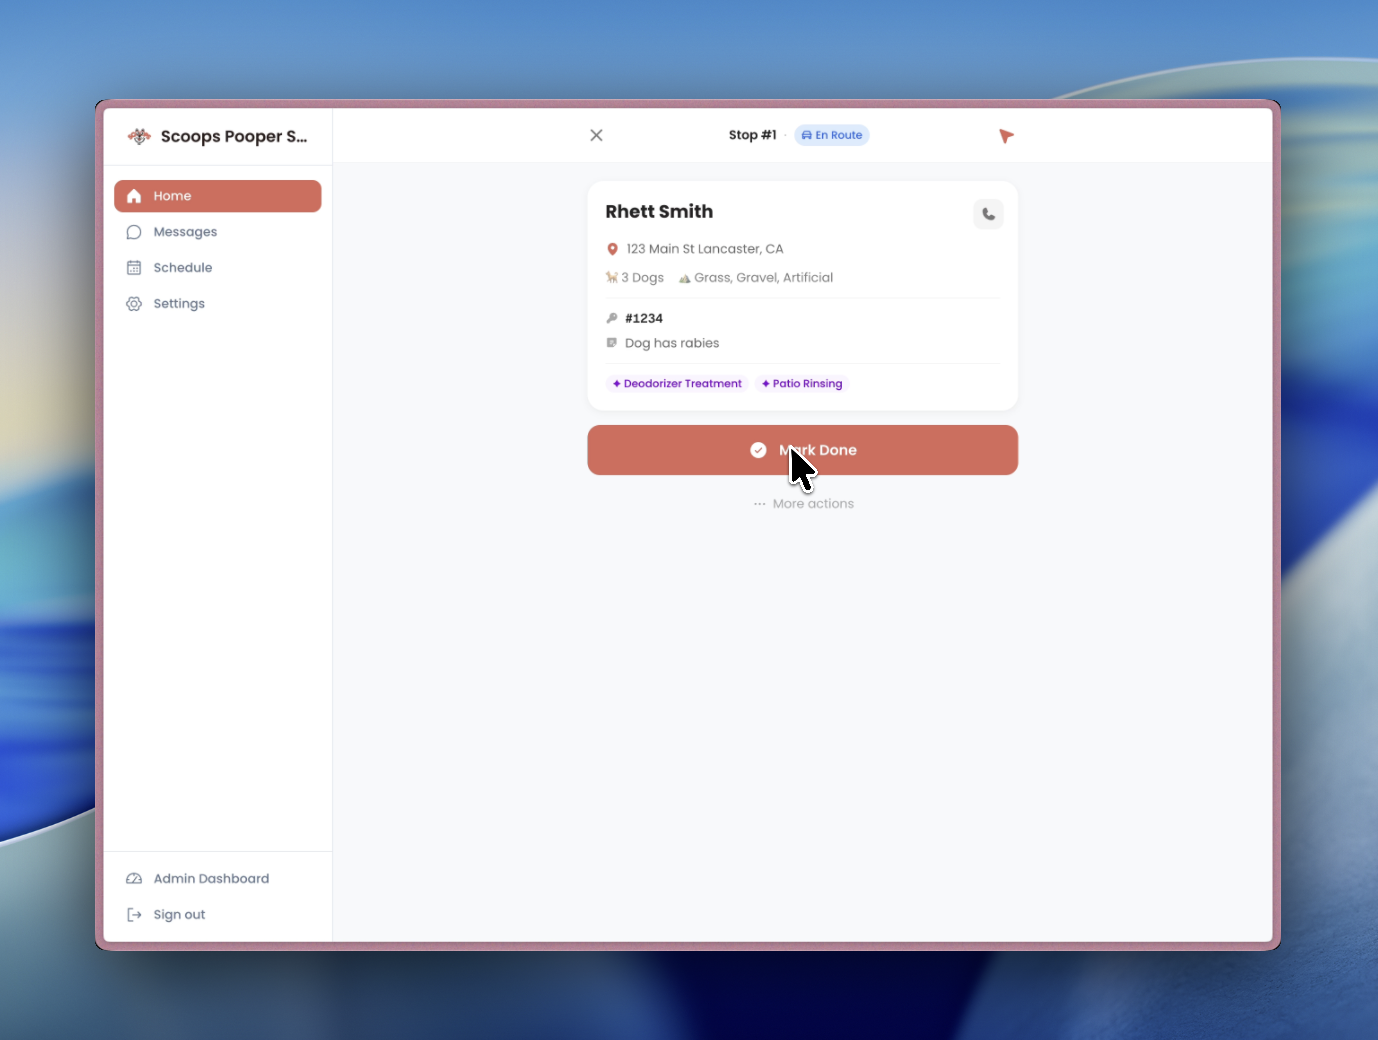Select the Messages chat bubble icon
The height and width of the screenshot is (1040, 1378).
[134, 232]
